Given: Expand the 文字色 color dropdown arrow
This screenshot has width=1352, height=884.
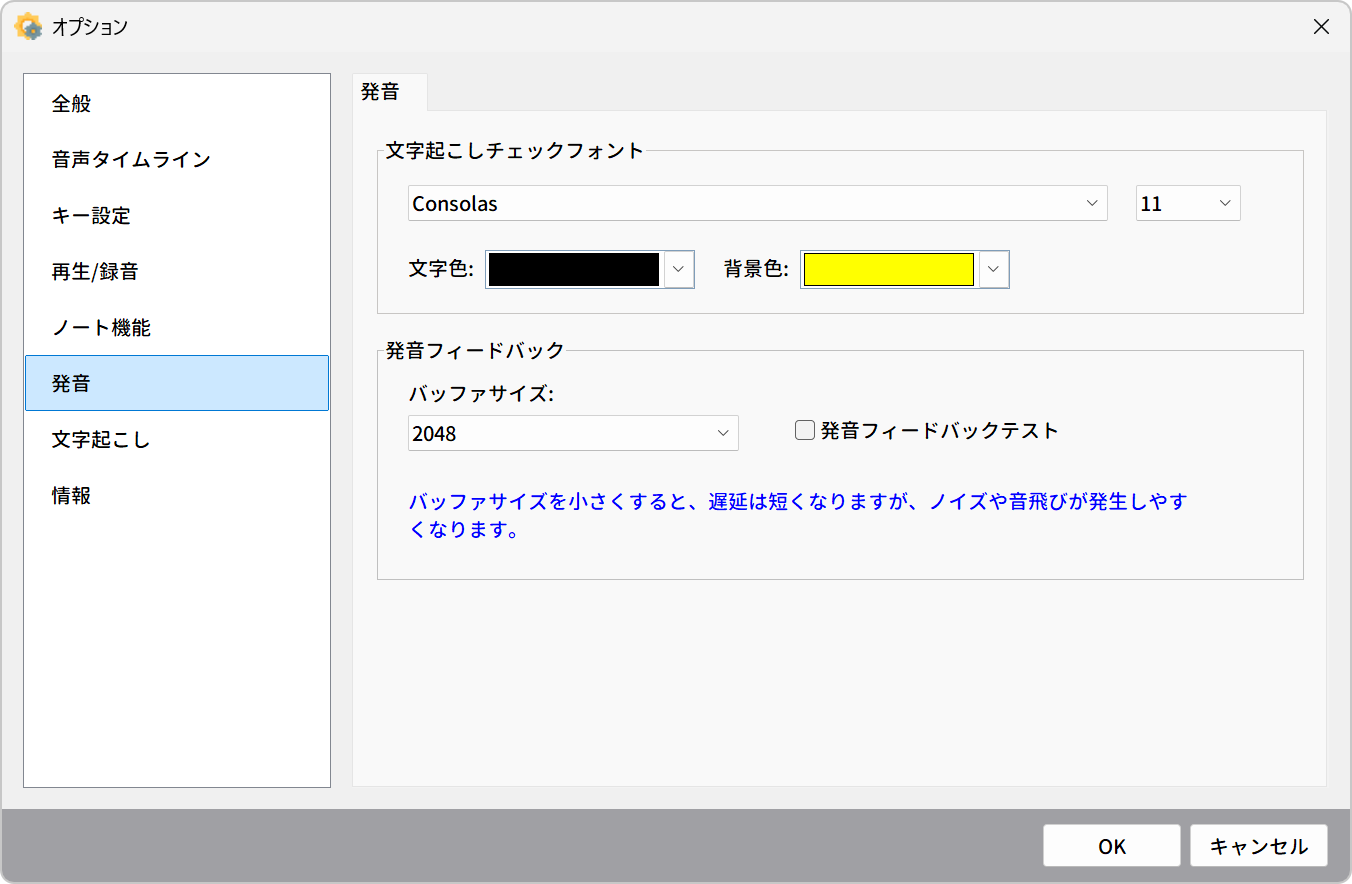Looking at the screenshot, I should (678, 270).
